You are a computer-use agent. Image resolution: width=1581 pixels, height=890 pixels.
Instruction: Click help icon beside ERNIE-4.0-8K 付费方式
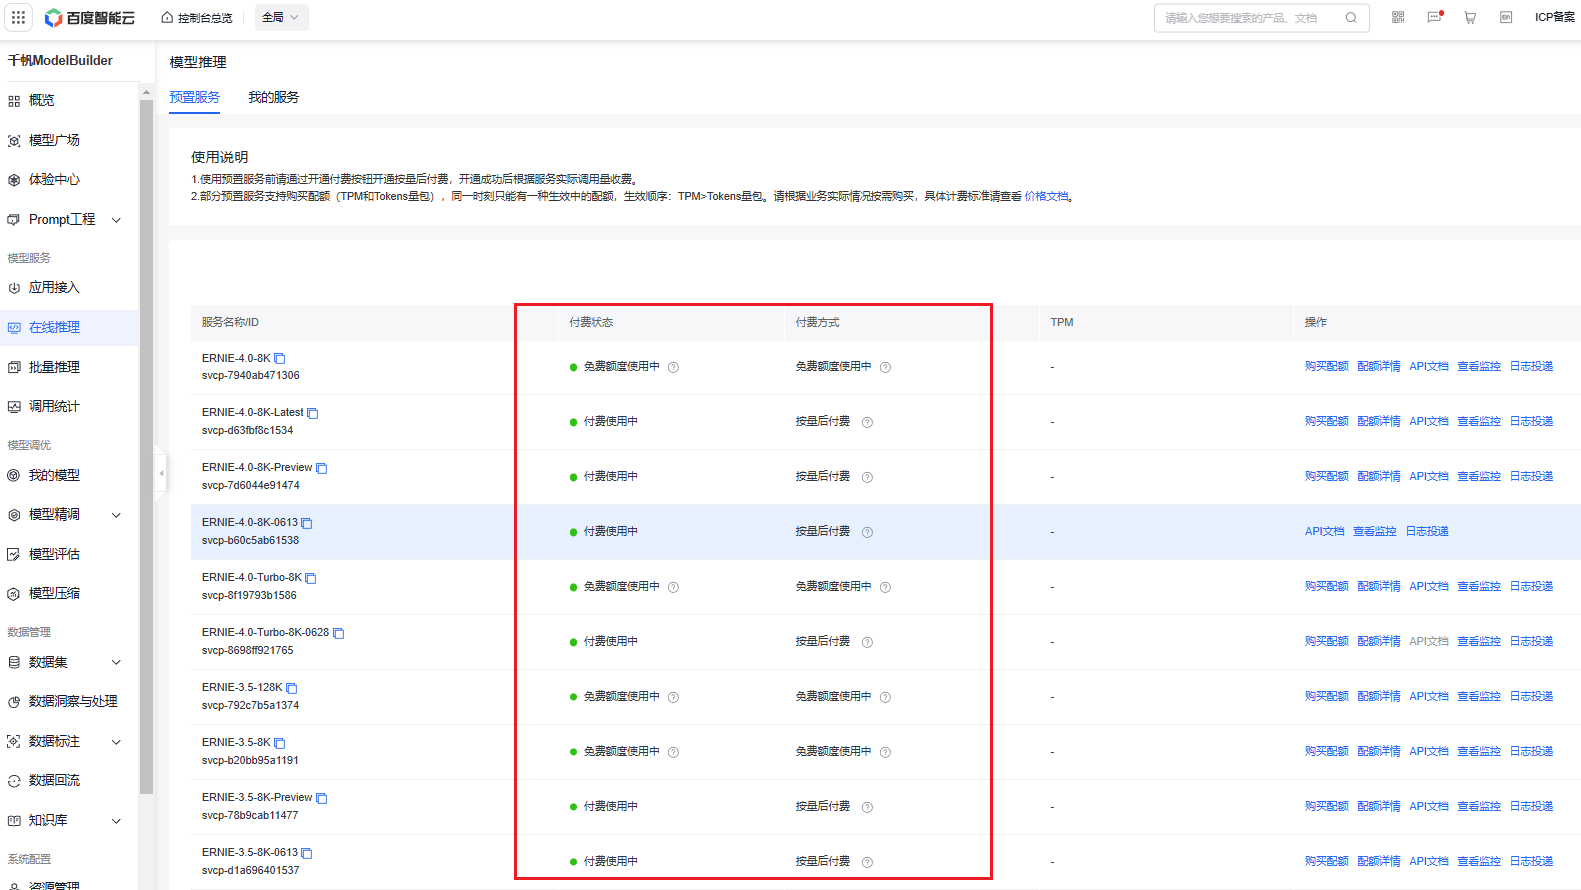[x=886, y=367]
